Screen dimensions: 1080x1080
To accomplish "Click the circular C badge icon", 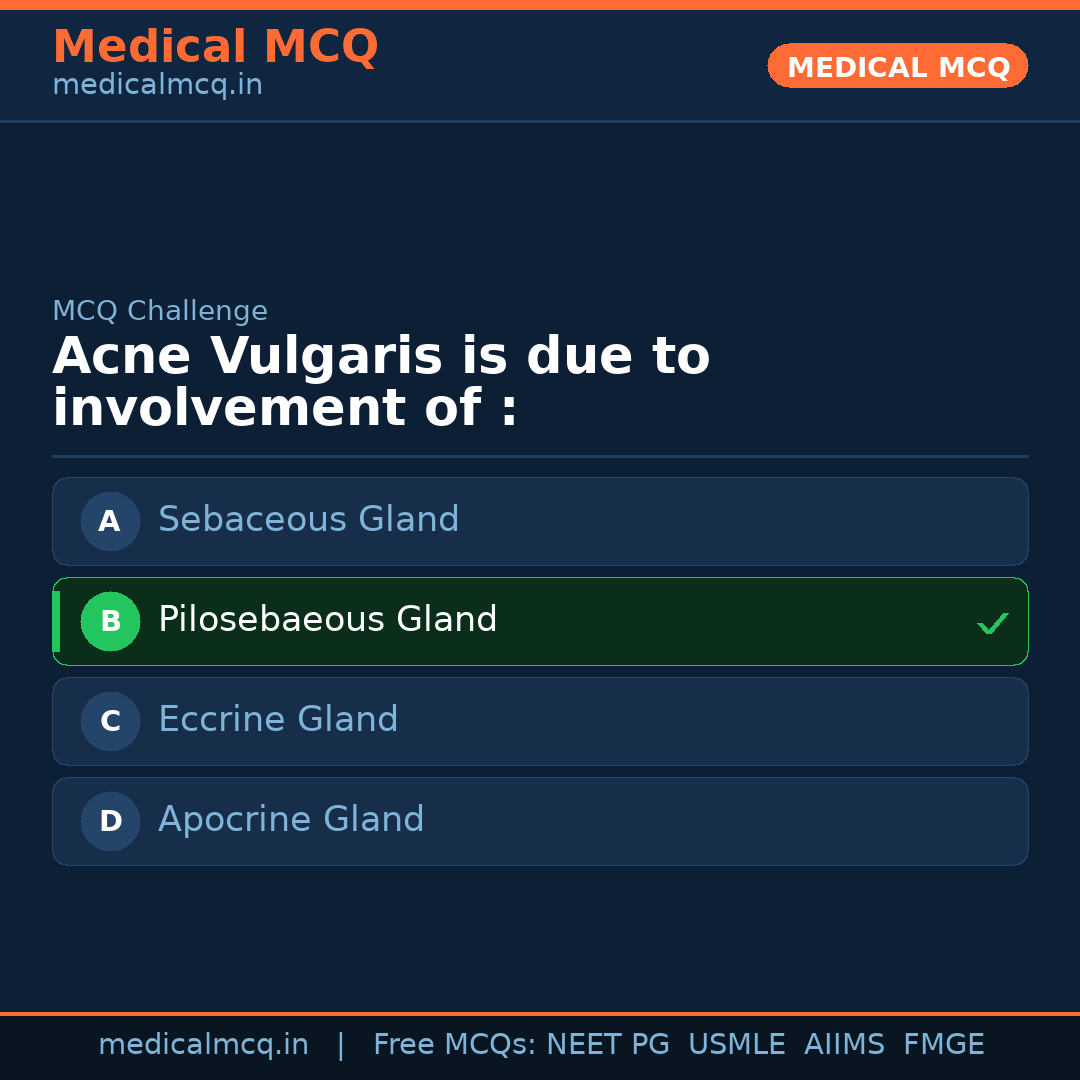I will [110, 721].
